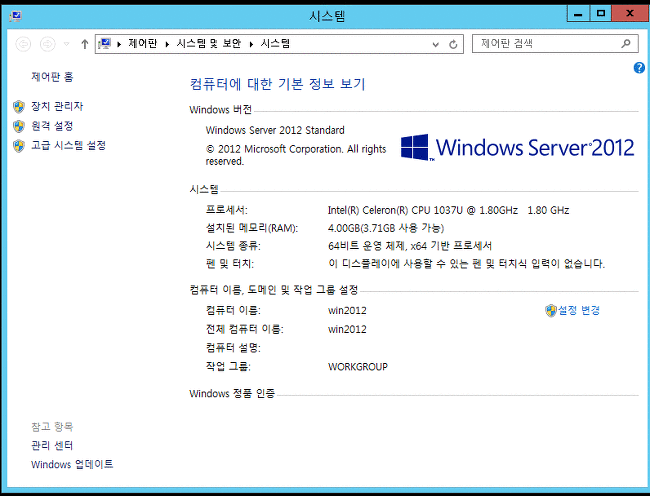Click the 설정 변경 link
Screen dimensions: 650x496
(579, 310)
